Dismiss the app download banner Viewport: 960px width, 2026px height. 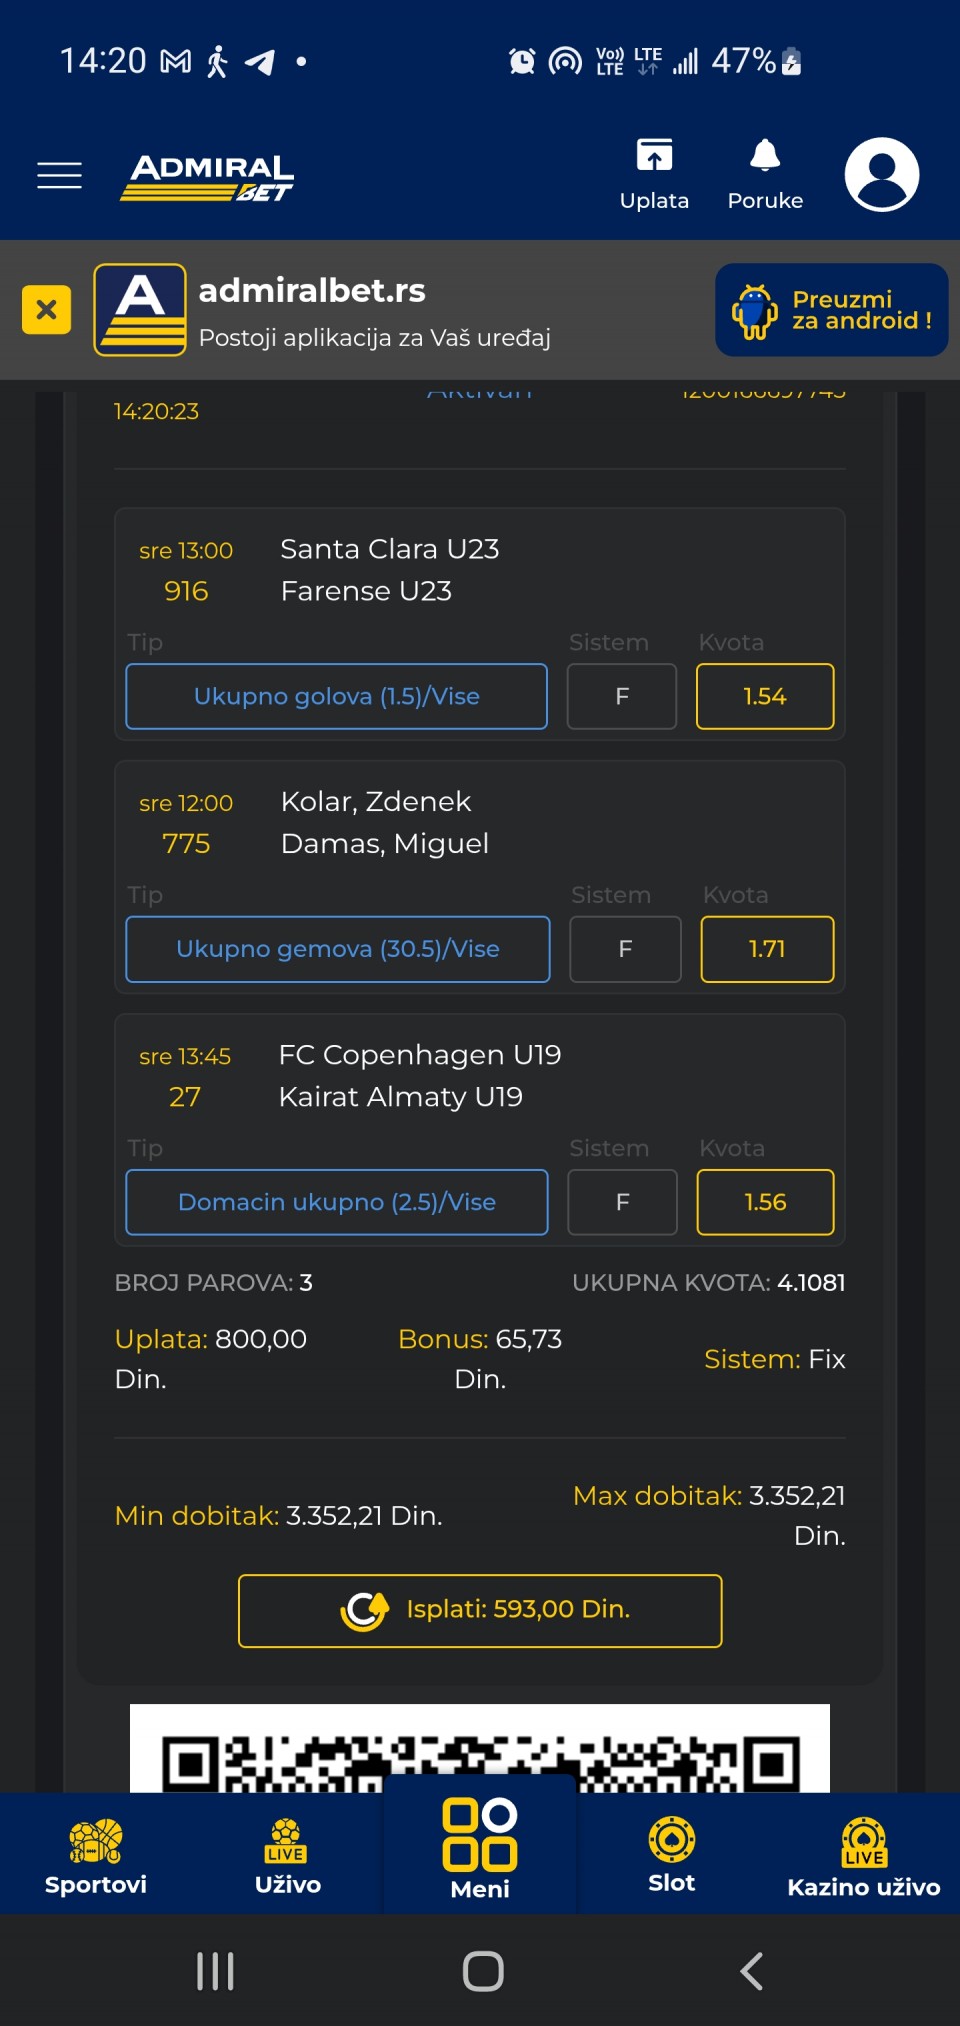pyautogui.click(x=46, y=310)
